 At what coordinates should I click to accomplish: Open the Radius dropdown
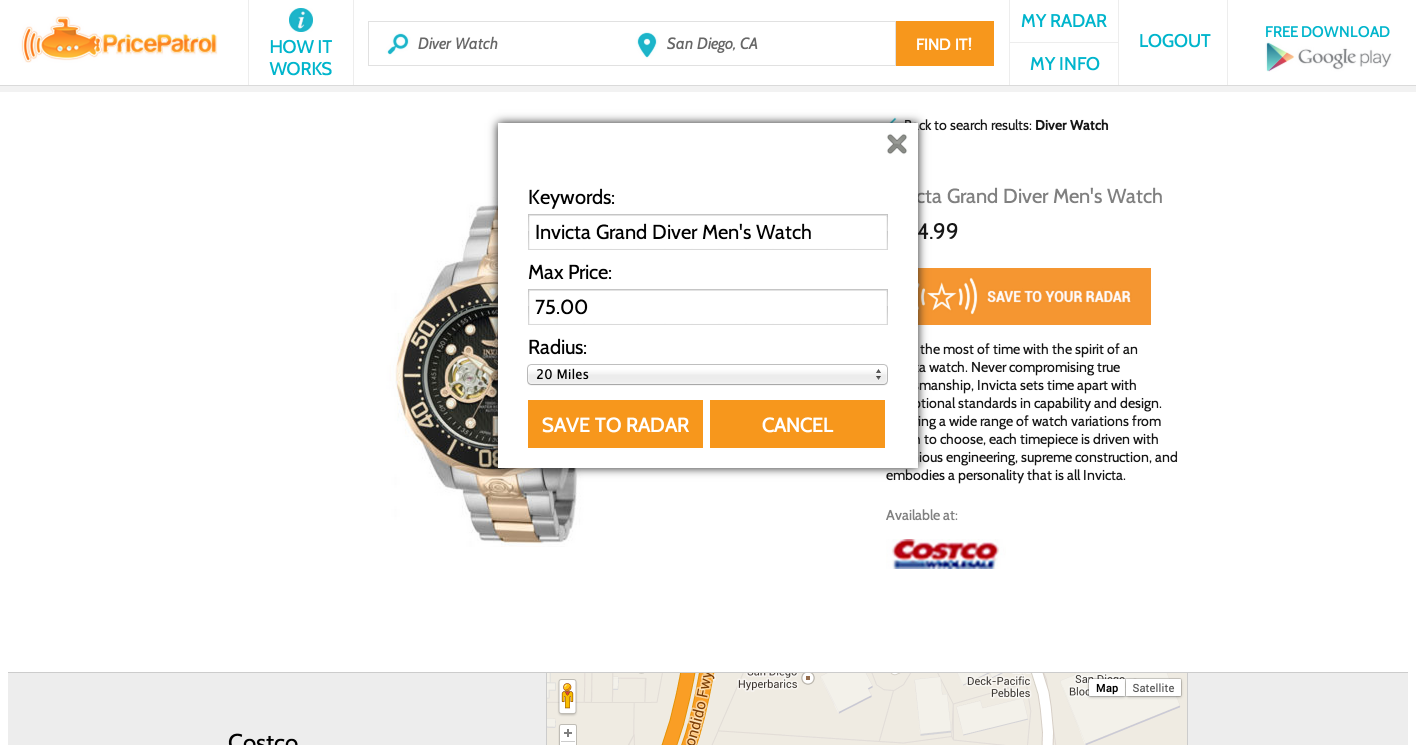707,374
